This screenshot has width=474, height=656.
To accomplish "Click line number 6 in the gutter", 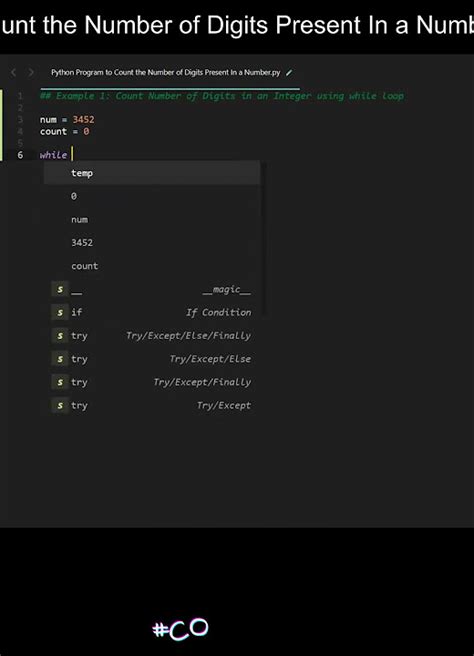I will 20,155.
